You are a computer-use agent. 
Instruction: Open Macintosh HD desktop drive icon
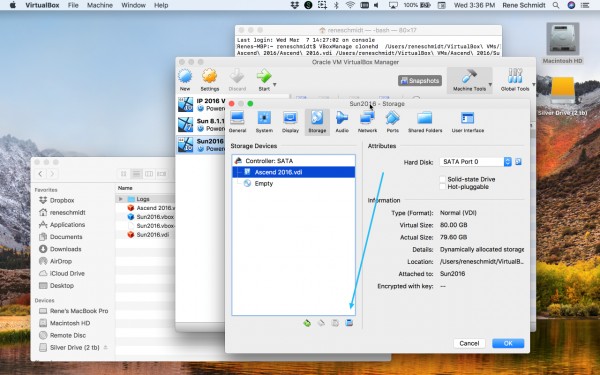[562, 43]
